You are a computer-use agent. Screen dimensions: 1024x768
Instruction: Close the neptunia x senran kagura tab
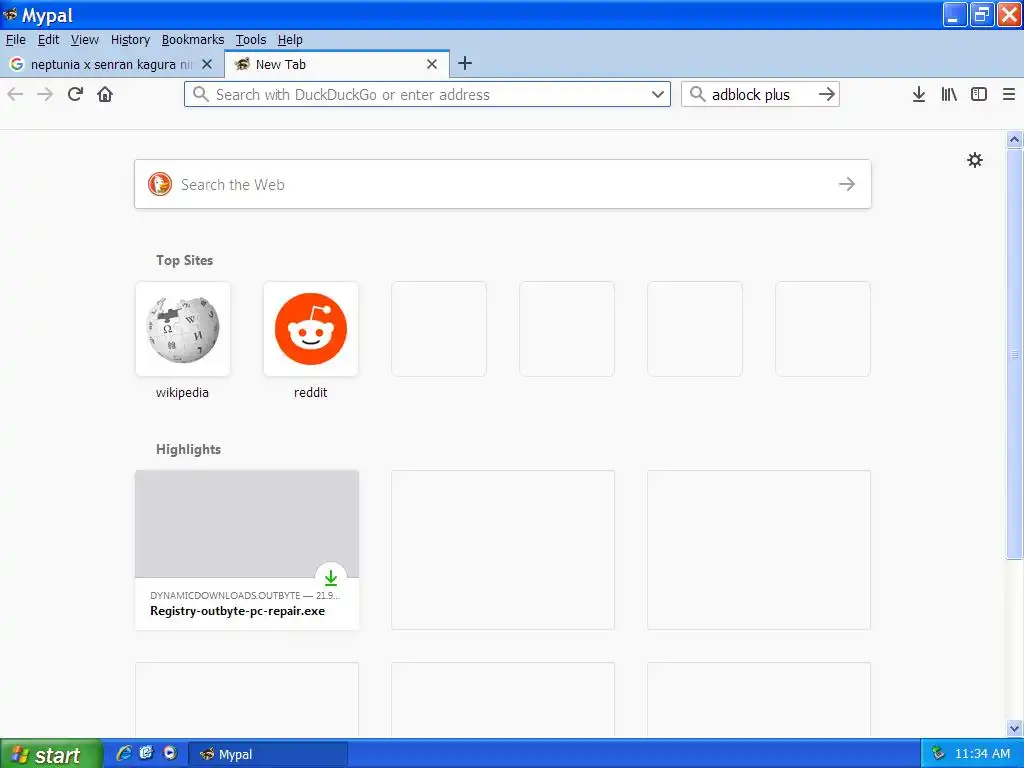coord(207,64)
